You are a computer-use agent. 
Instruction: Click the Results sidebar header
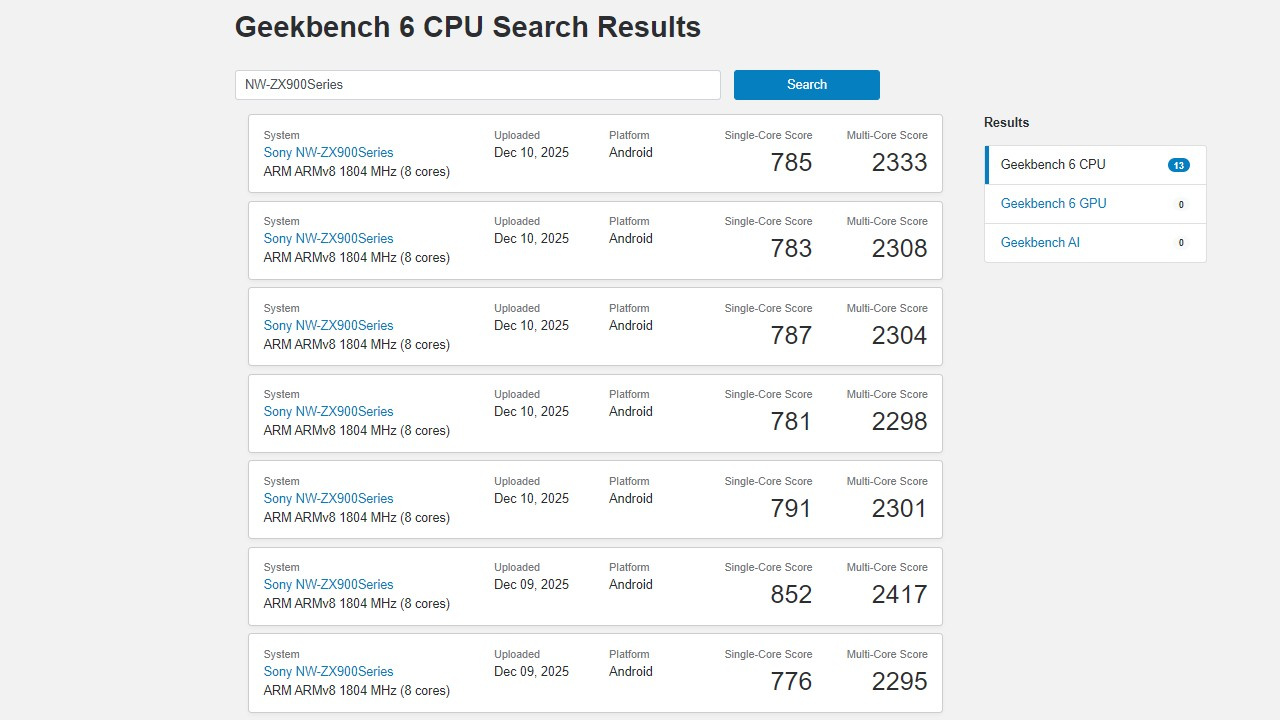pos(1006,122)
